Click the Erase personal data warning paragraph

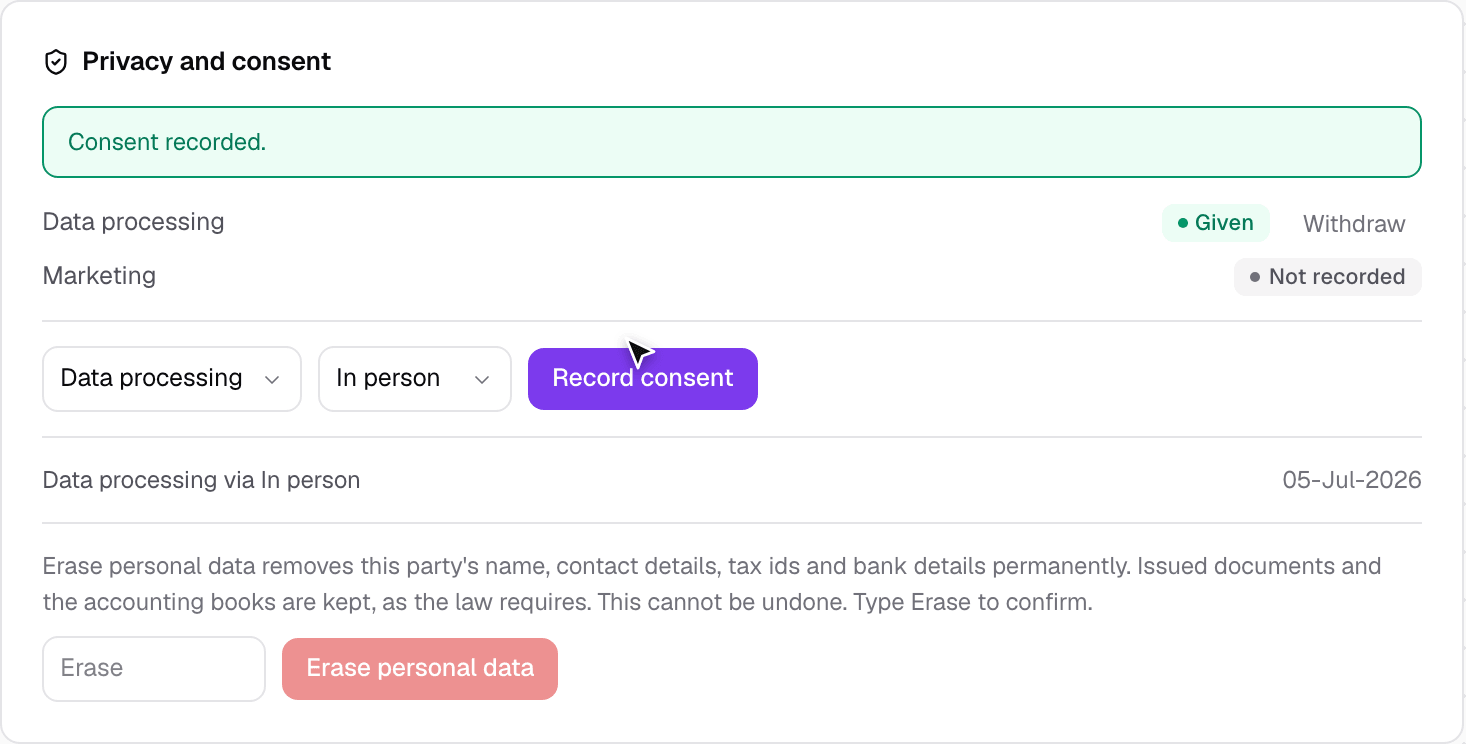pos(712,585)
